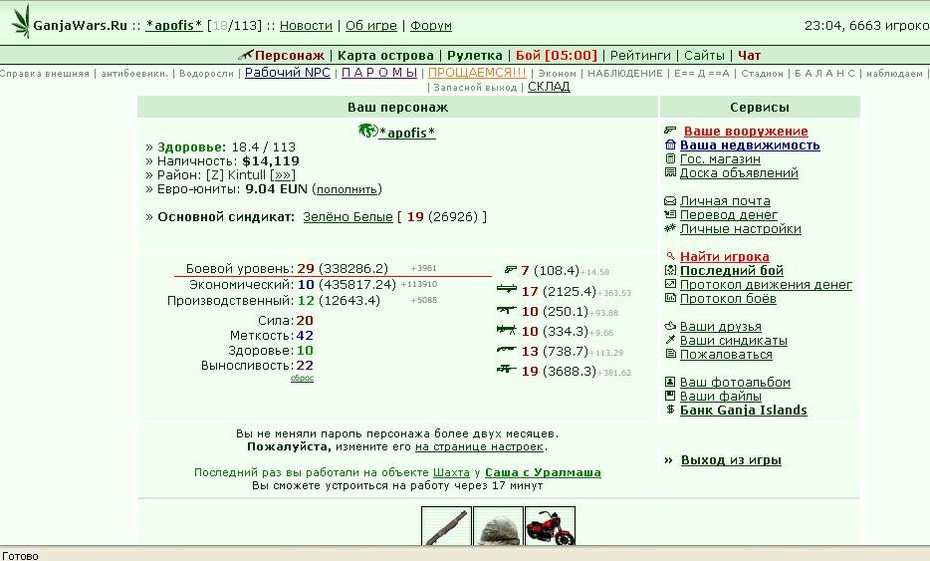
Task: Open Бой [05:00] menu item
Action: tap(556, 56)
